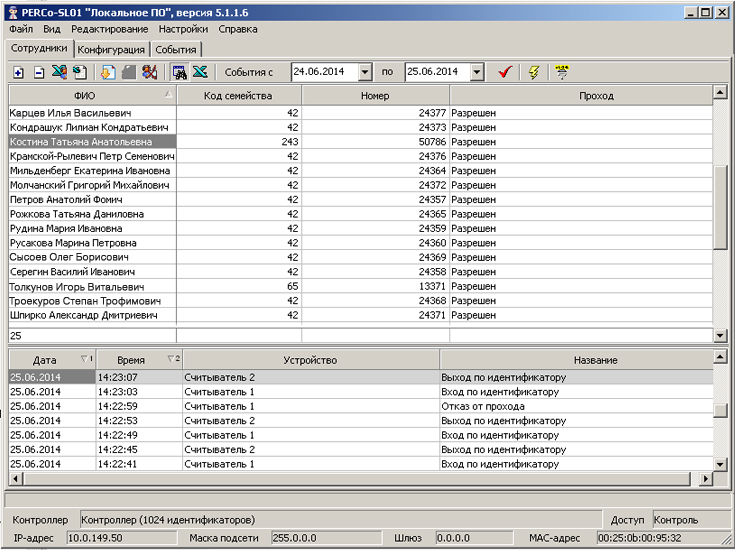
Task: Open the Настройки menu
Action: [183, 30]
